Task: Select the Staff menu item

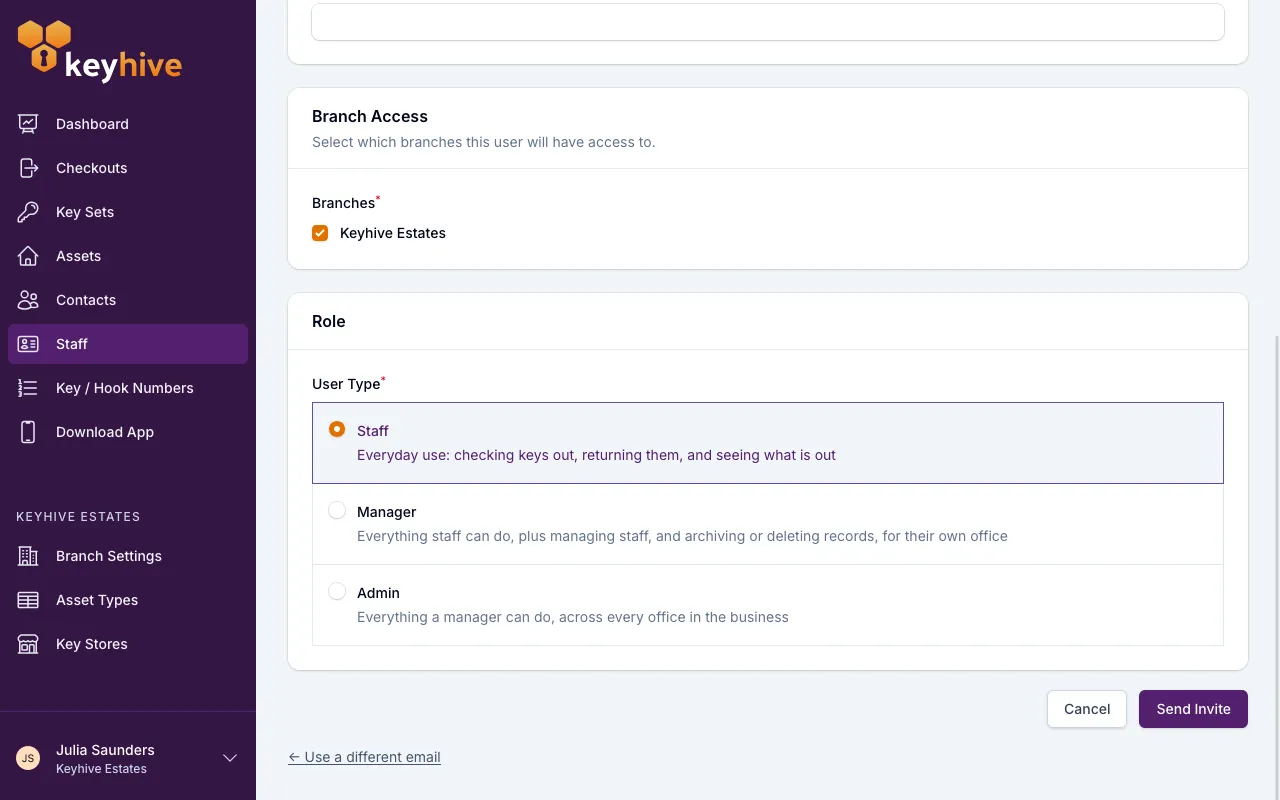Action: pyautogui.click(x=128, y=344)
